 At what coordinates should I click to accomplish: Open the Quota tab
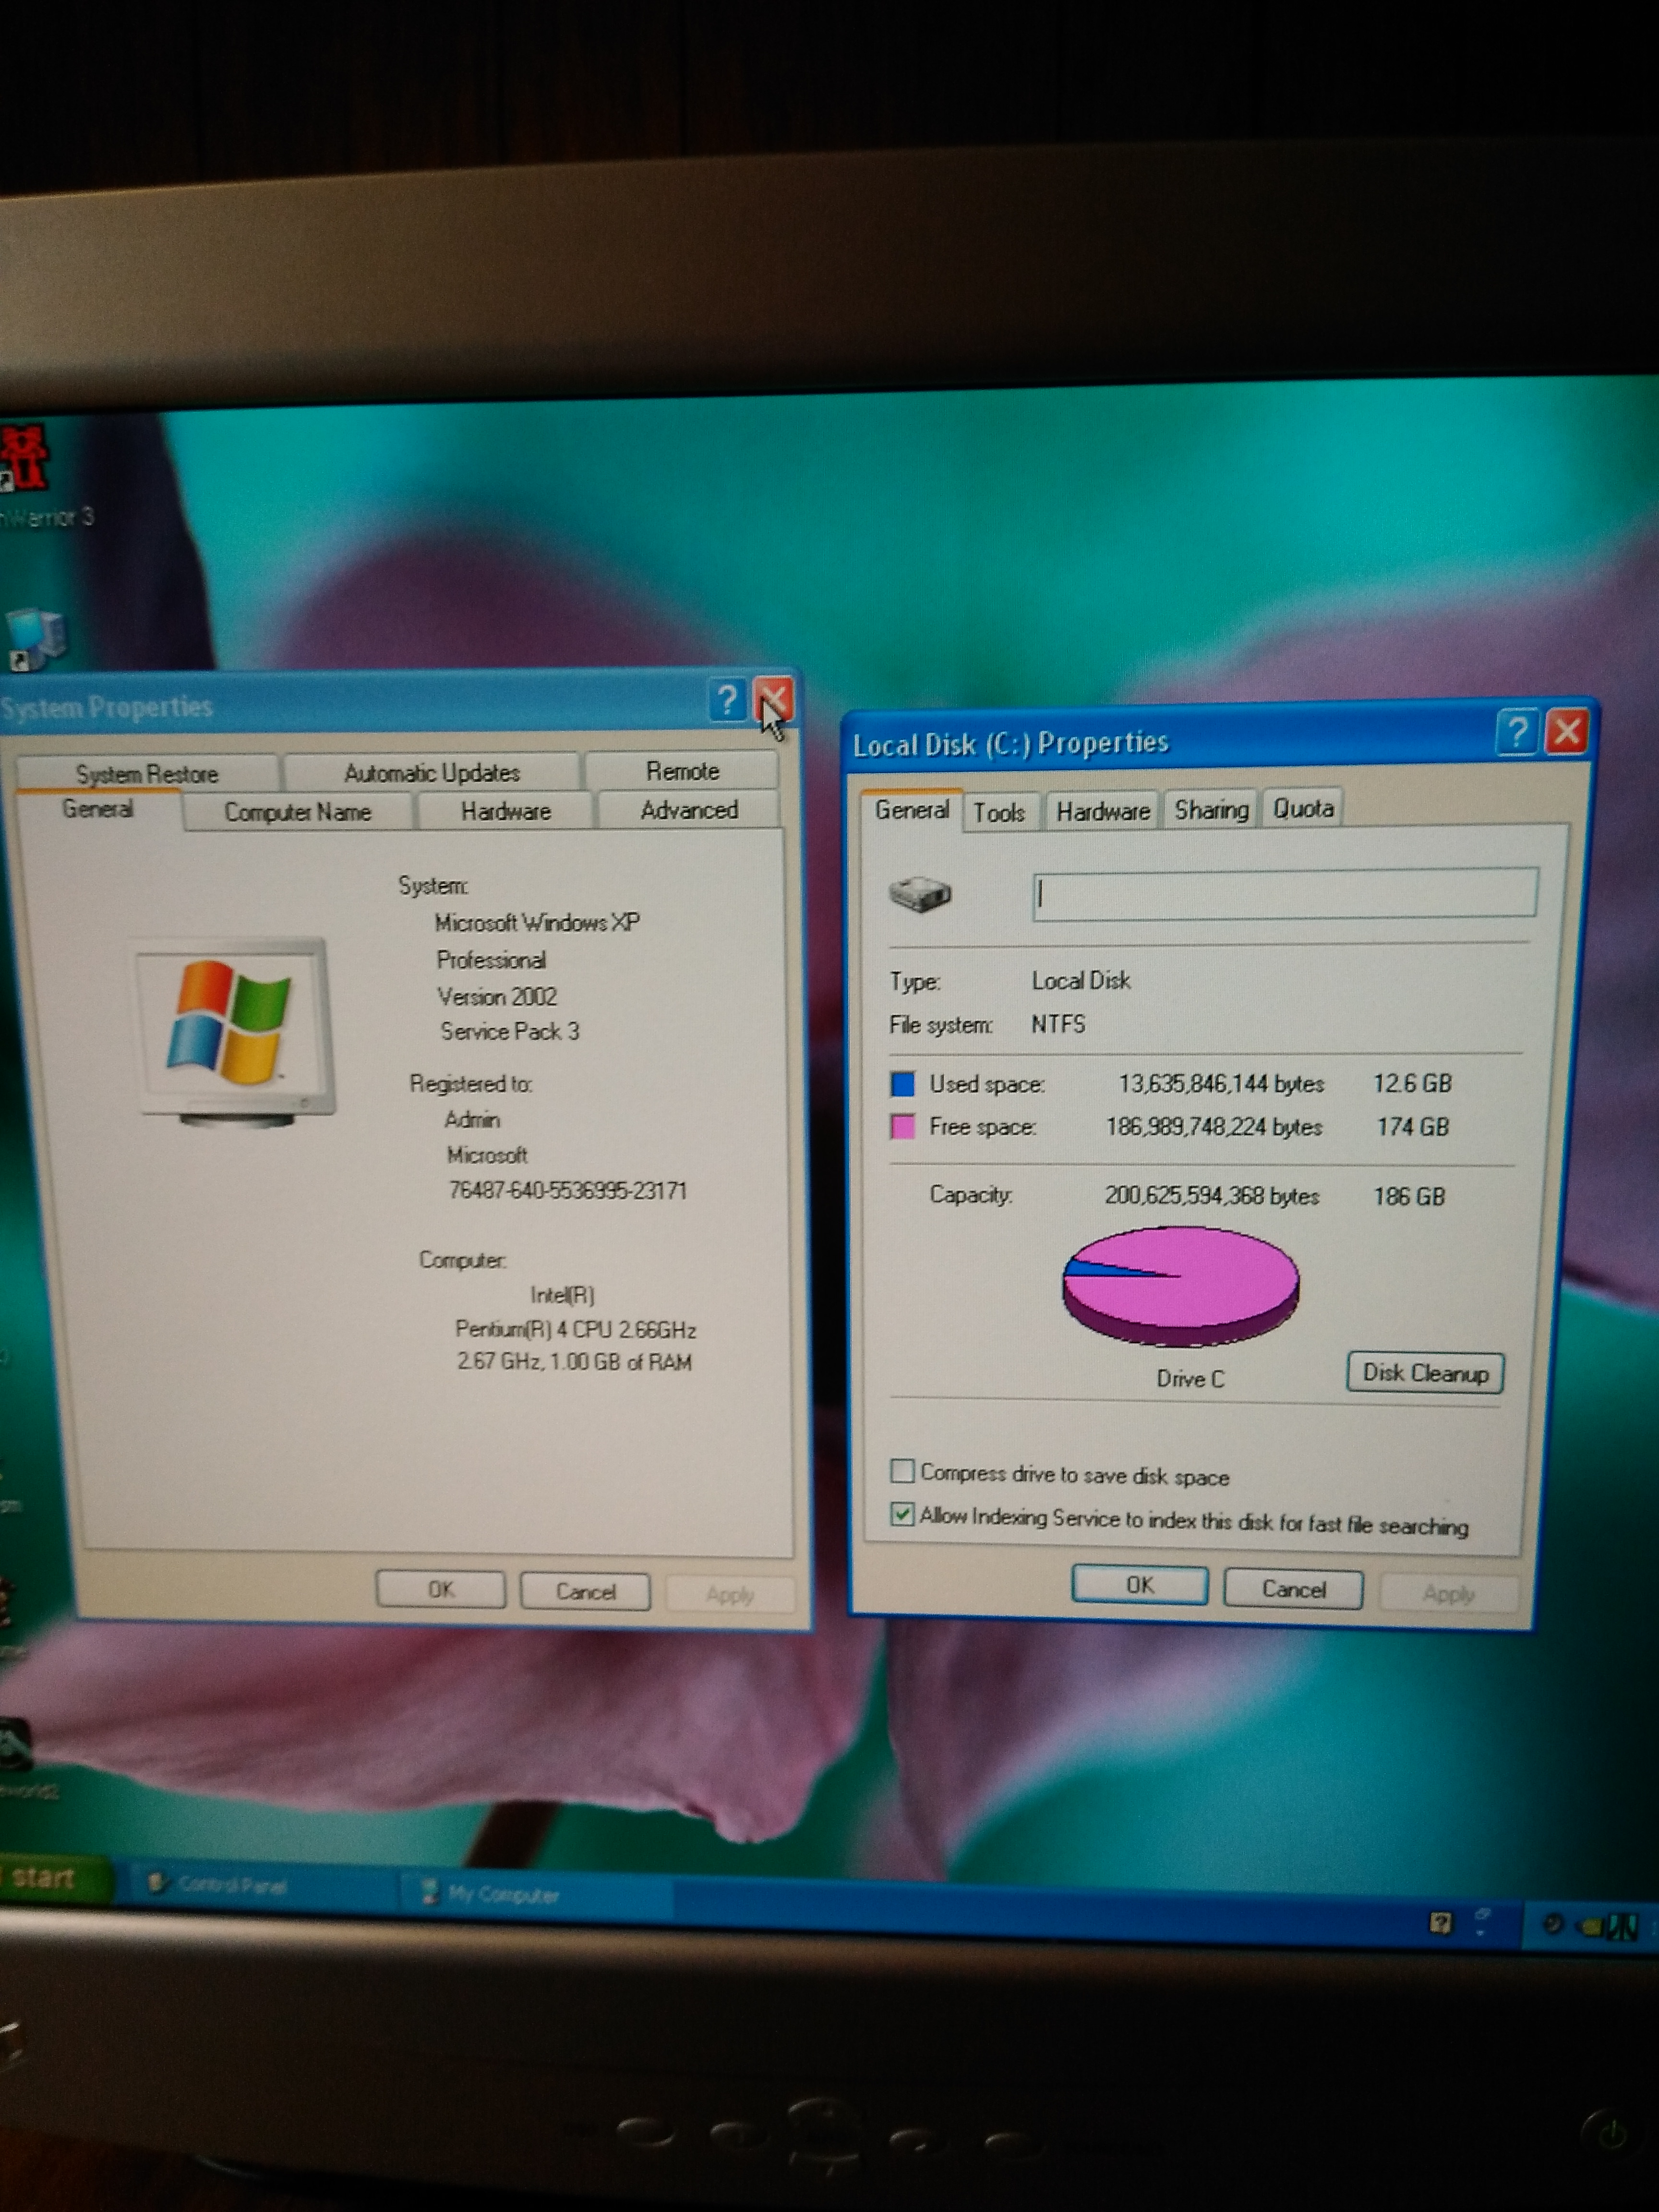pos(1303,808)
